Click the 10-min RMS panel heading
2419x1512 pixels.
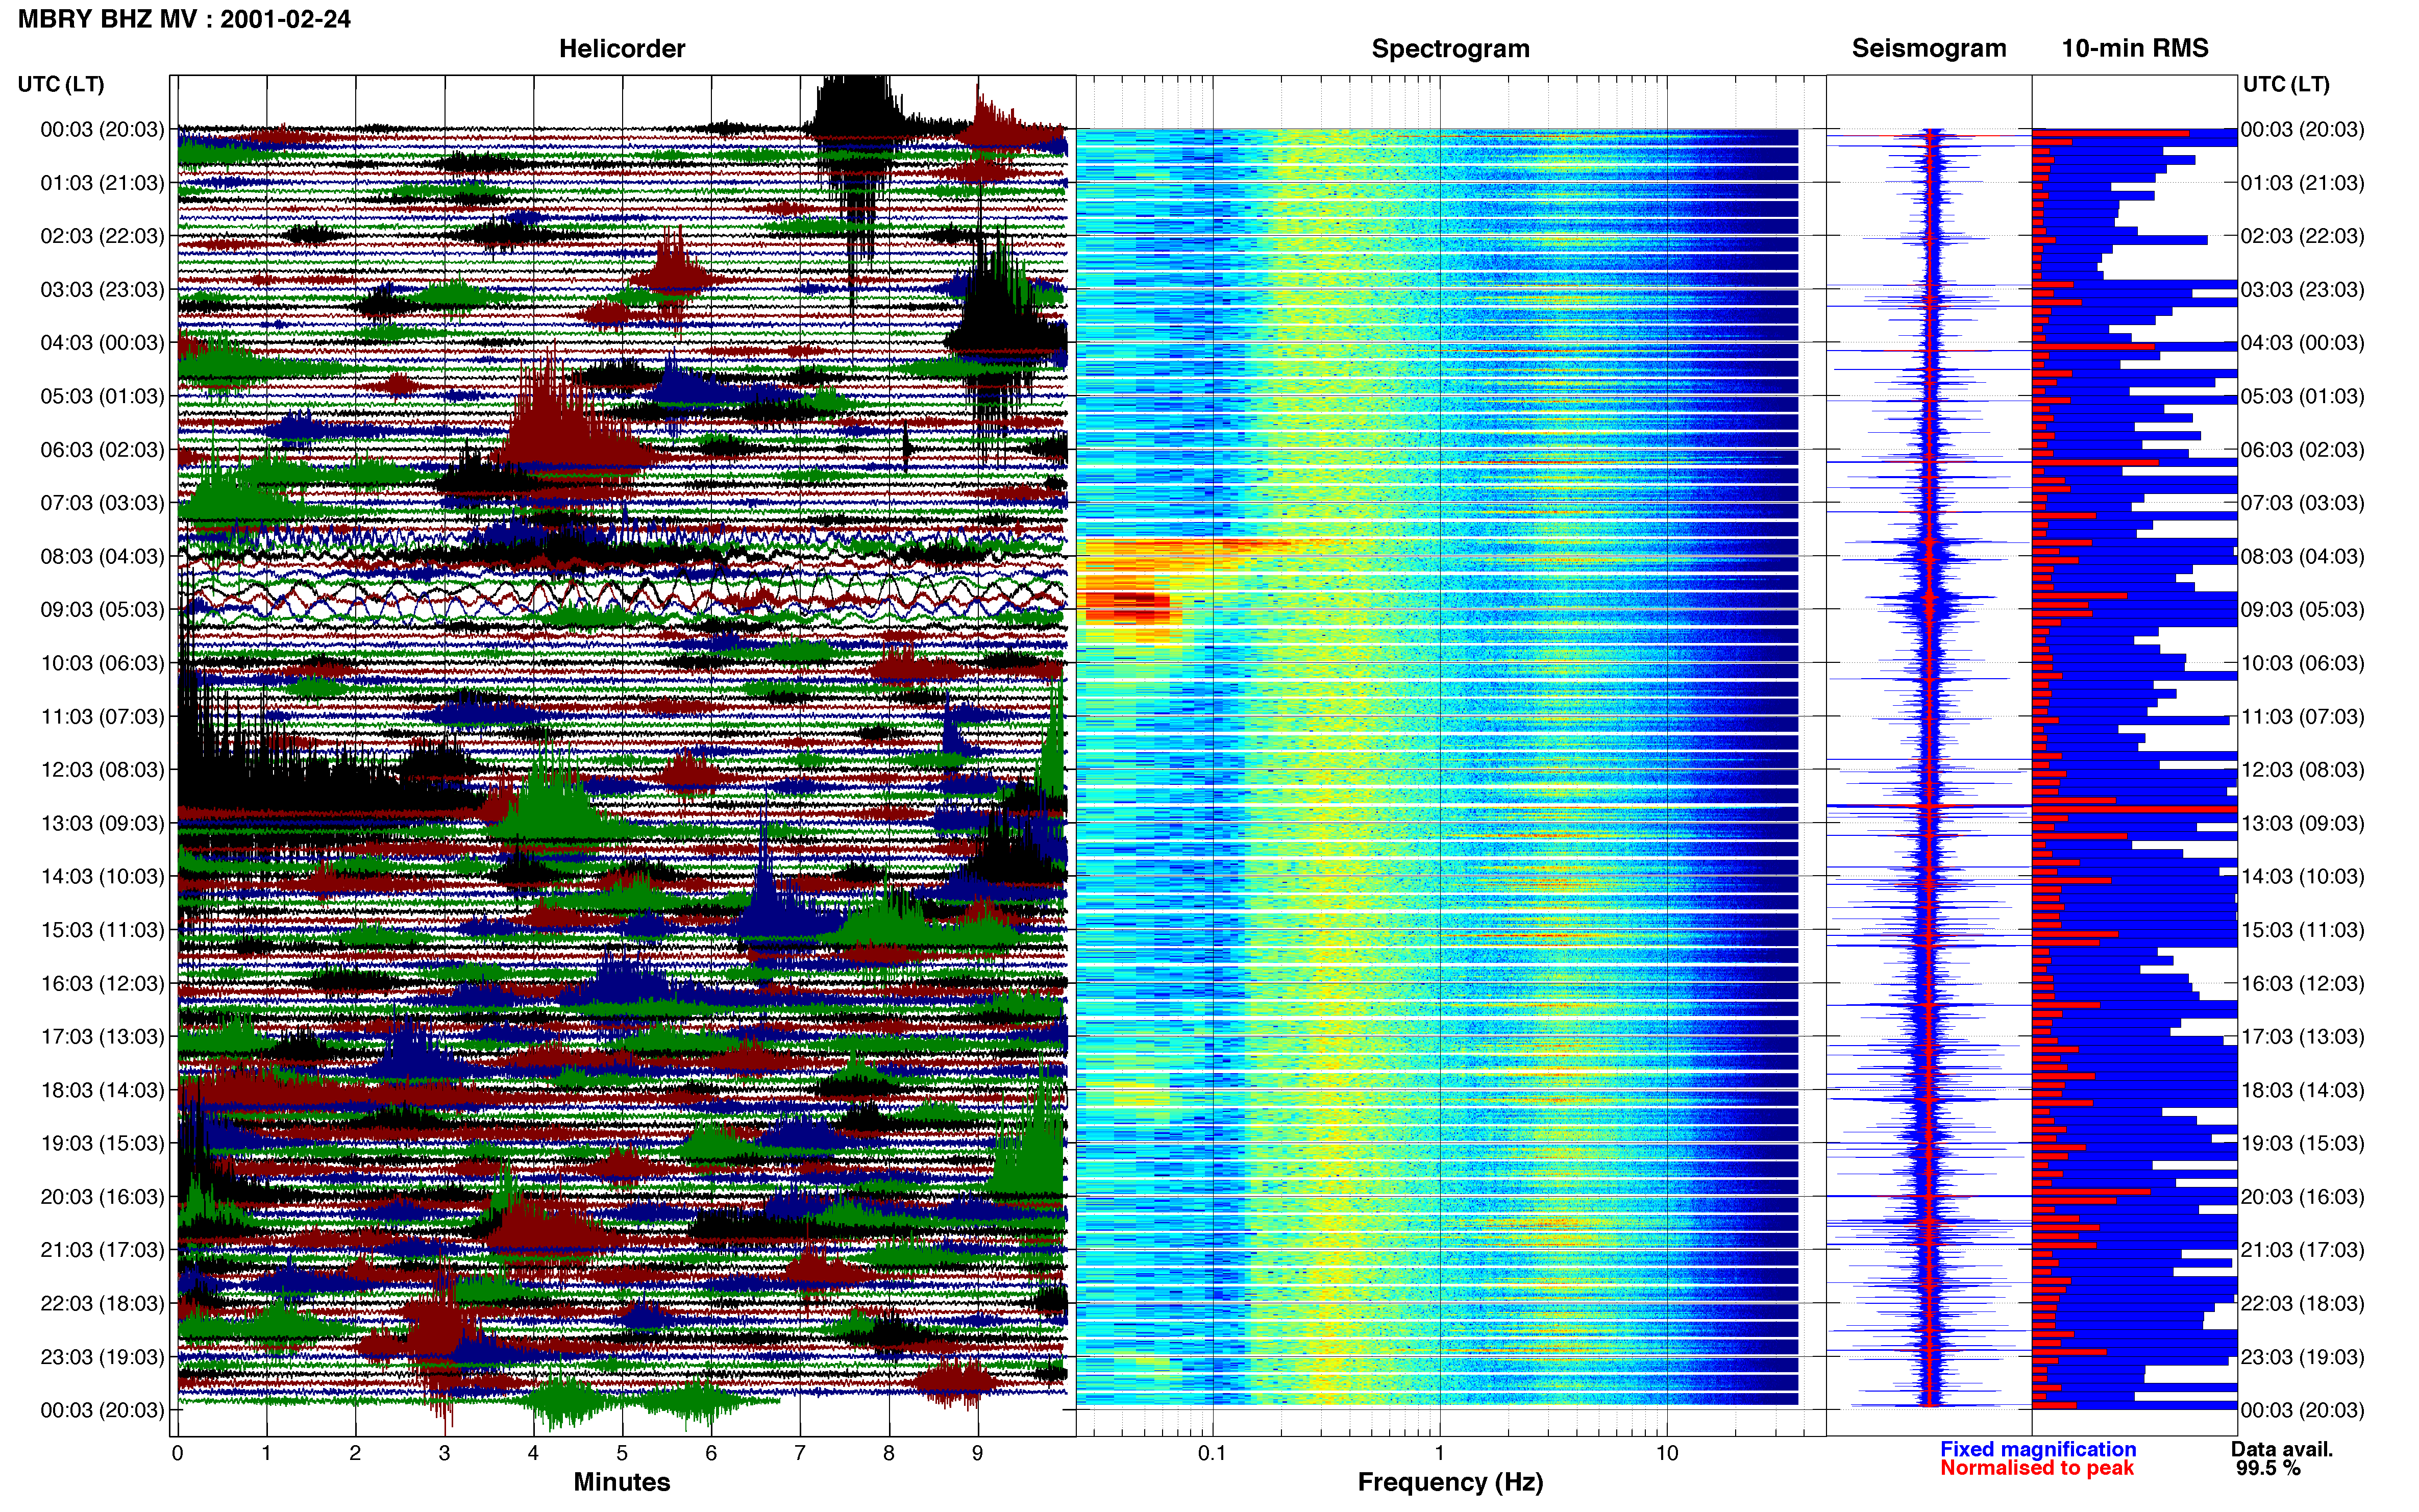tap(2134, 49)
